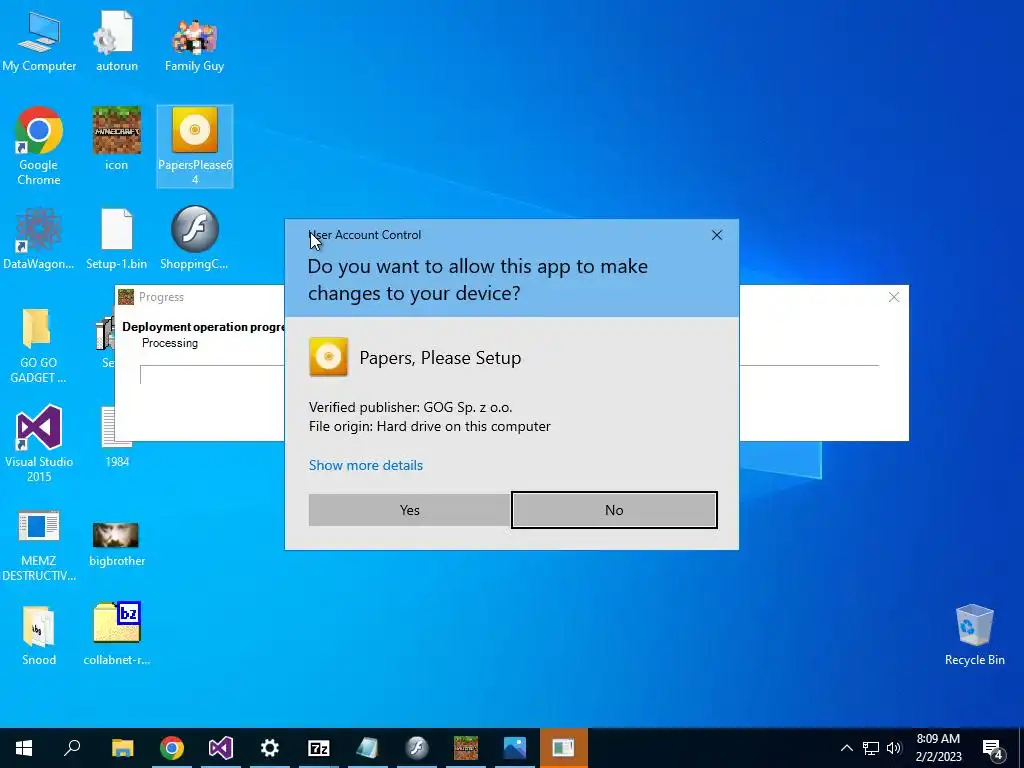Open Visual Studio from the taskbar
1024x768 pixels.
coord(221,748)
